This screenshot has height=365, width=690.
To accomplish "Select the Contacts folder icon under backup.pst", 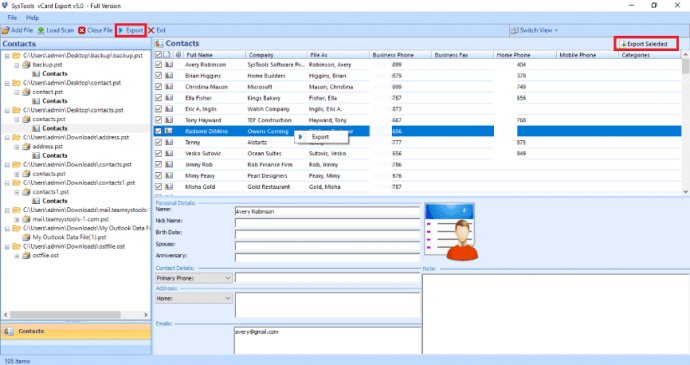I will click(36, 74).
